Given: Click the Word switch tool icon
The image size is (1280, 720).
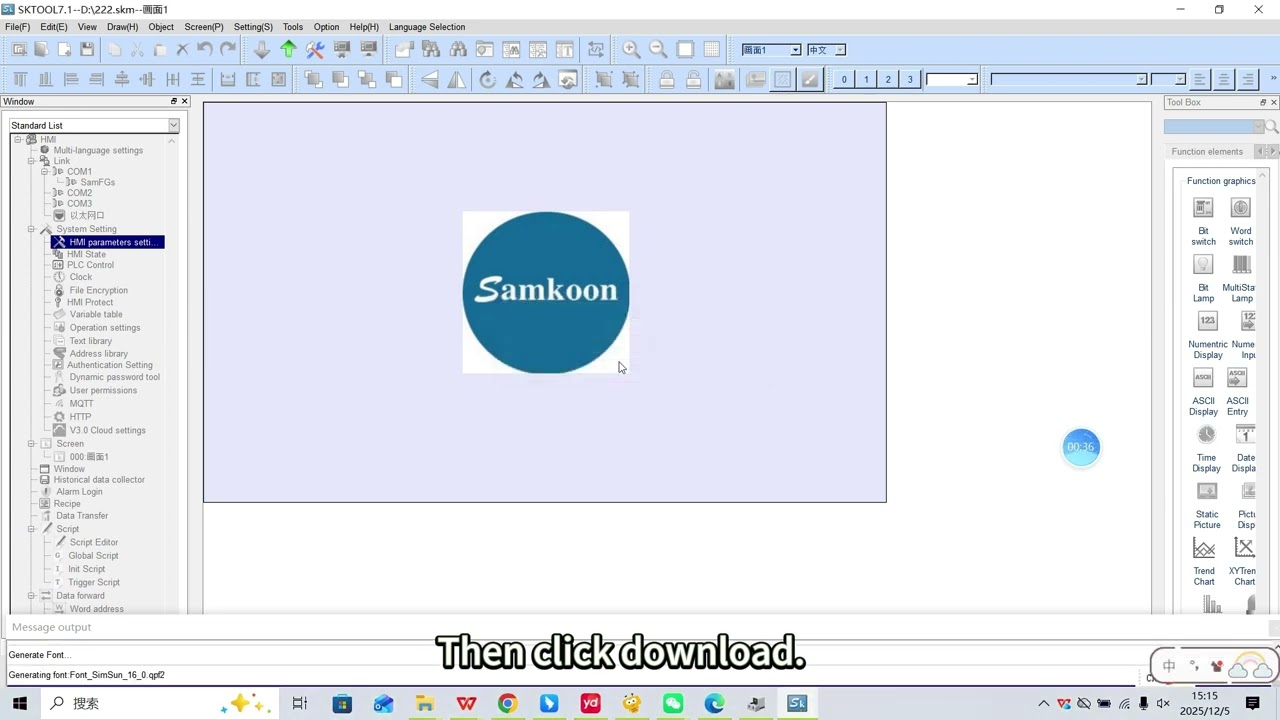Looking at the screenshot, I should (x=1241, y=207).
